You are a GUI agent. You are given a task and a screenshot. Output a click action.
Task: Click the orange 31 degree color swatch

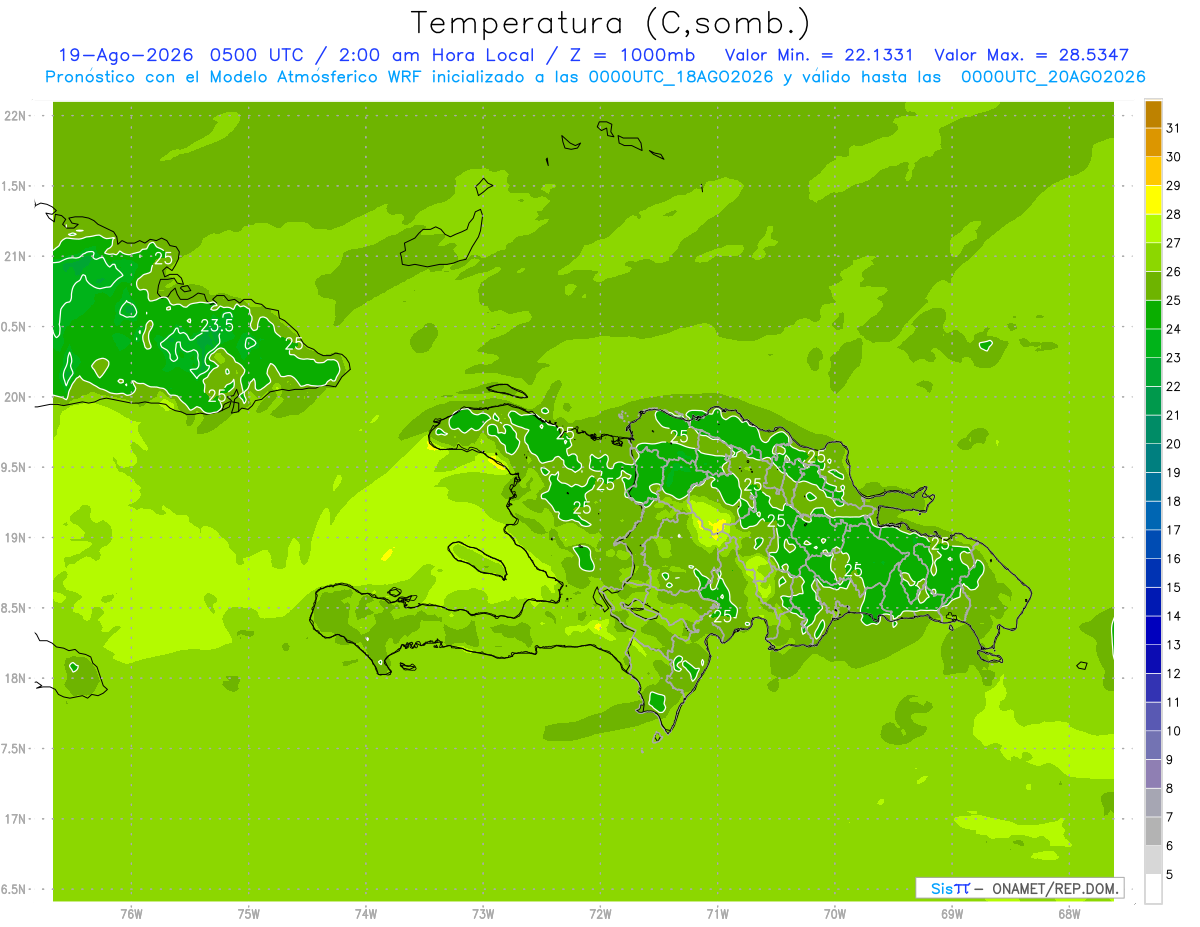pyautogui.click(x=1153, y=114)
